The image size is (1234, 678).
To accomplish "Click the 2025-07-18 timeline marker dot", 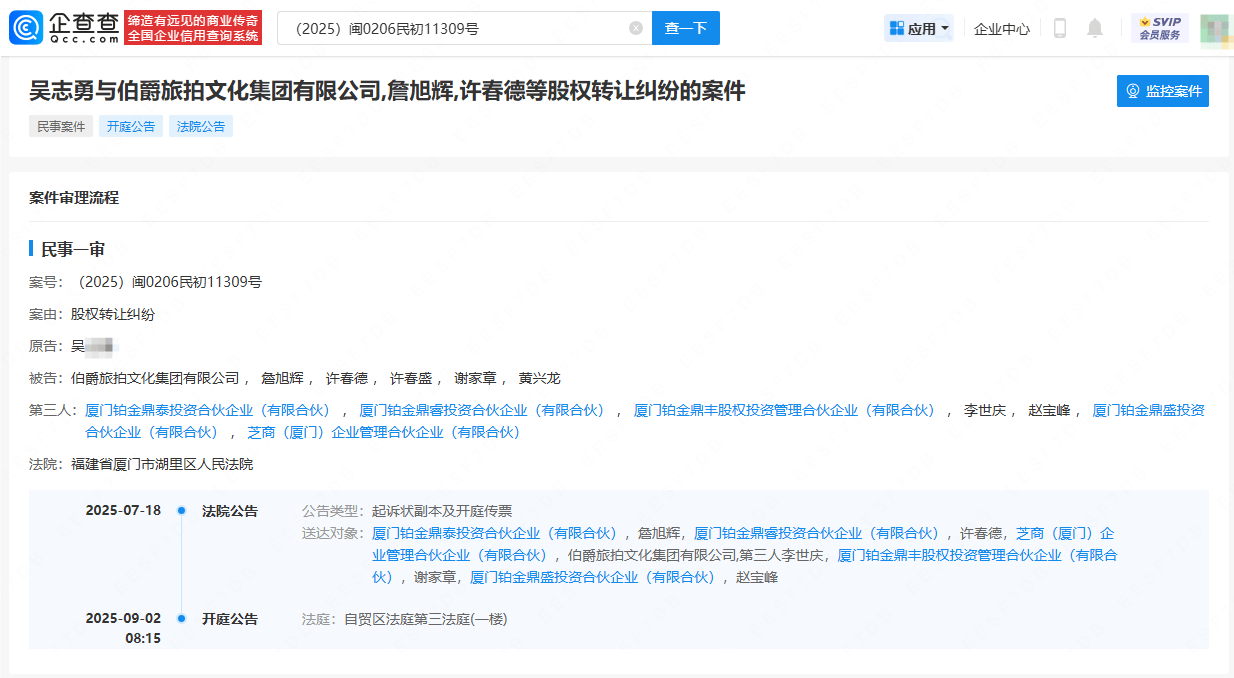I will tap(181, 511).
